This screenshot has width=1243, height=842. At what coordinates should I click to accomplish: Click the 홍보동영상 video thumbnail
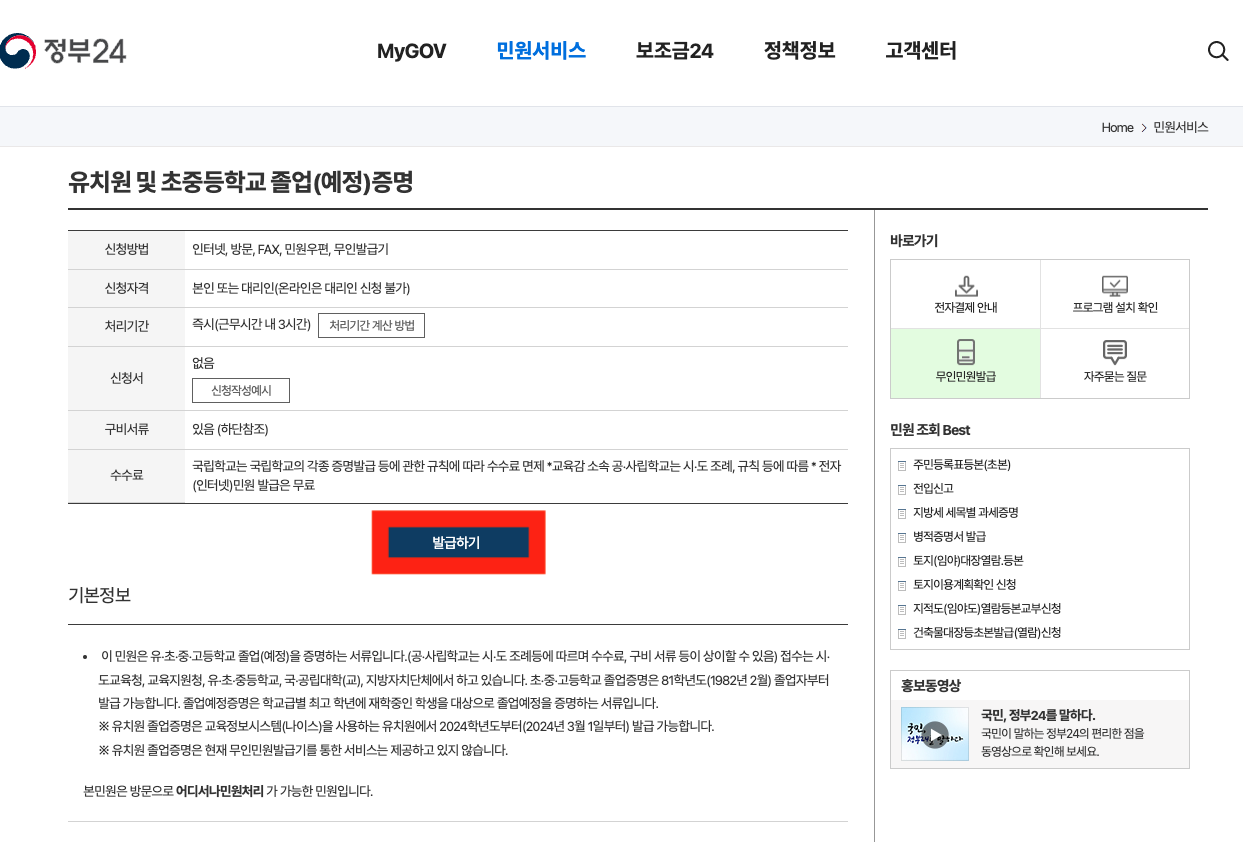933,732
